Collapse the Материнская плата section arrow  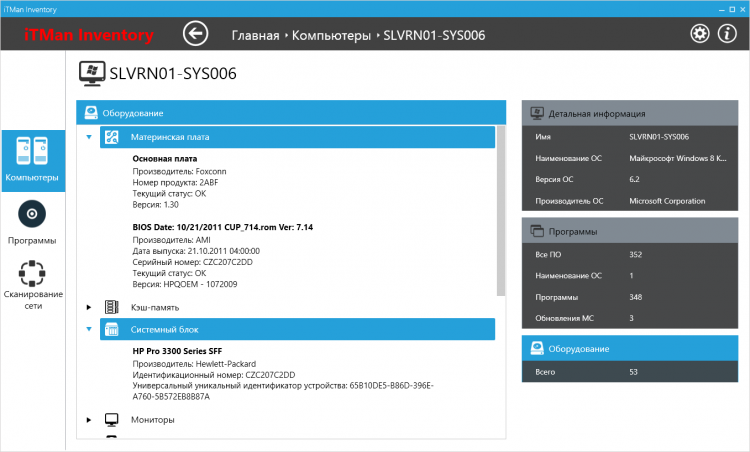pos(88,137)
